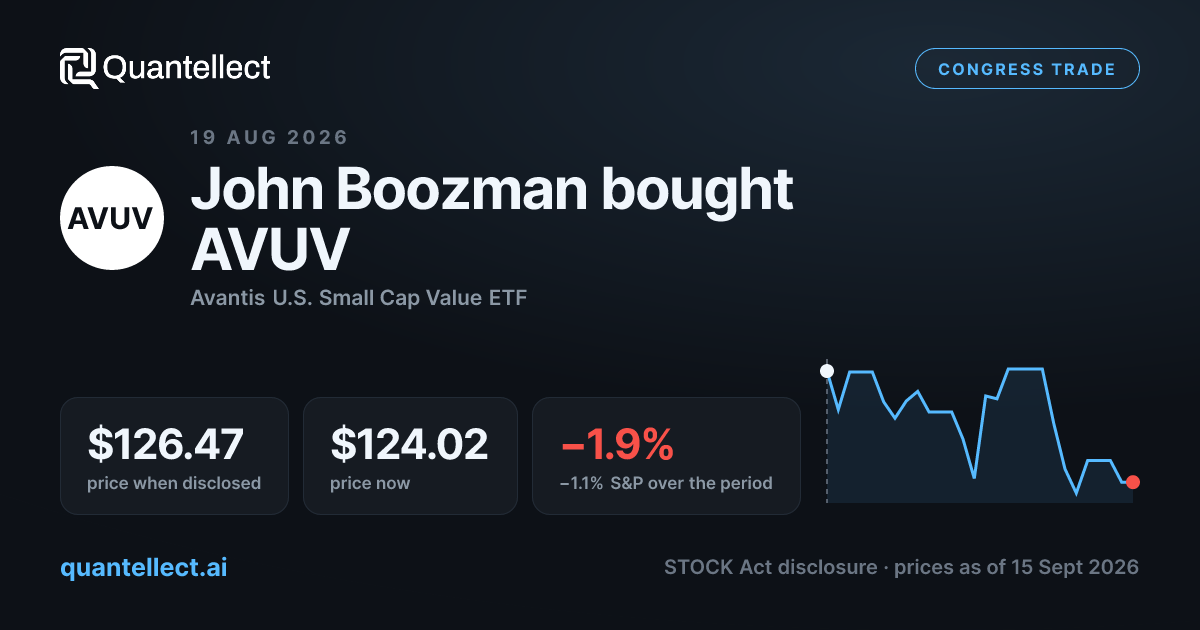Screen dimensions: 1200x630
Task: Click the John Boozman bought AVUV headline
Action: click(492, 220)
